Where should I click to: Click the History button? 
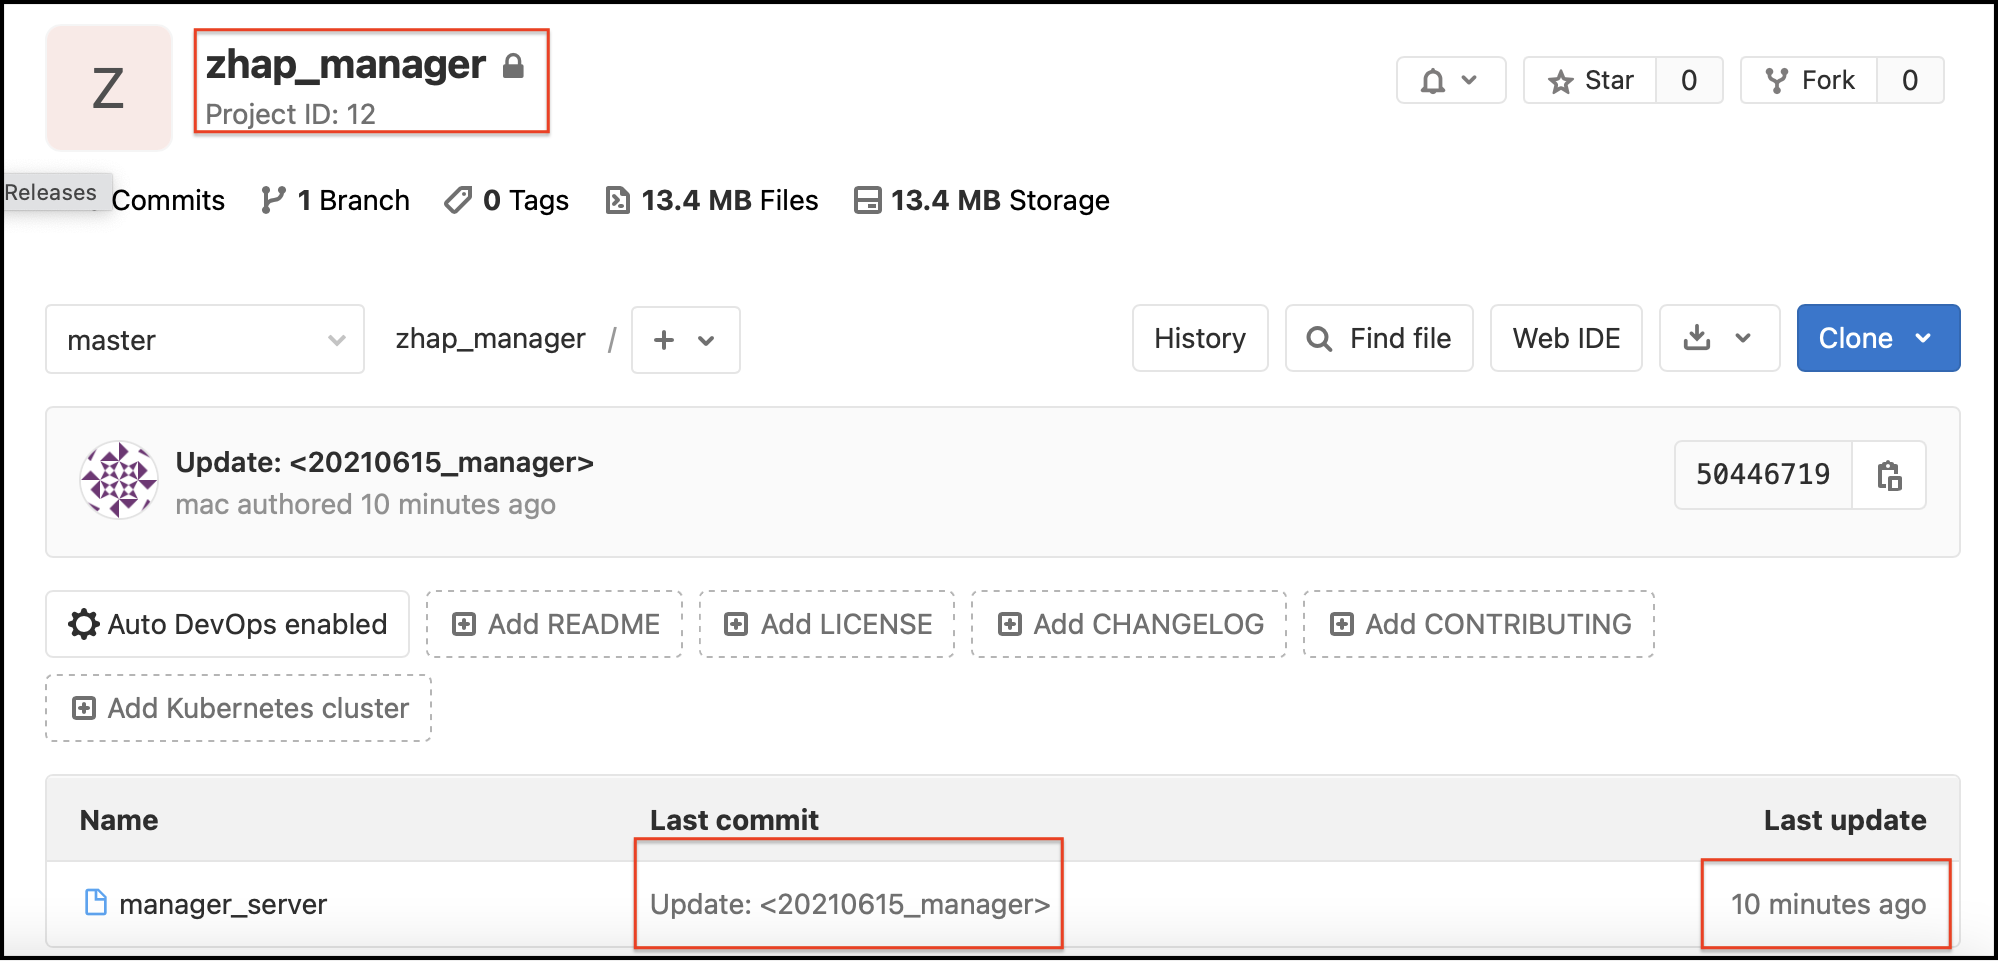click(x=1199, y=338)
